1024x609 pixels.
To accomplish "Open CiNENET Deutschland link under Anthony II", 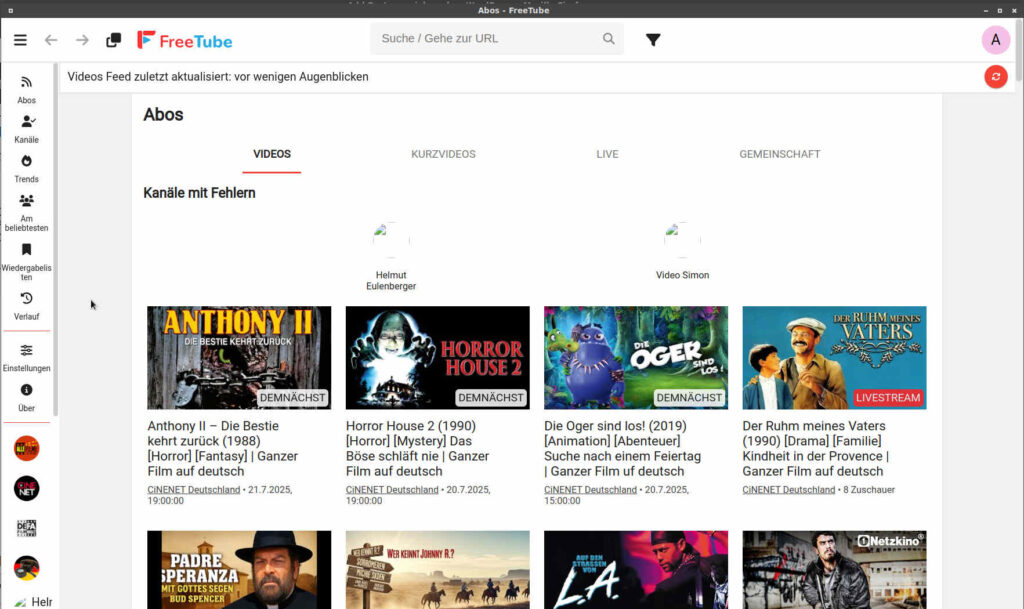I will (x=193, y=490).
